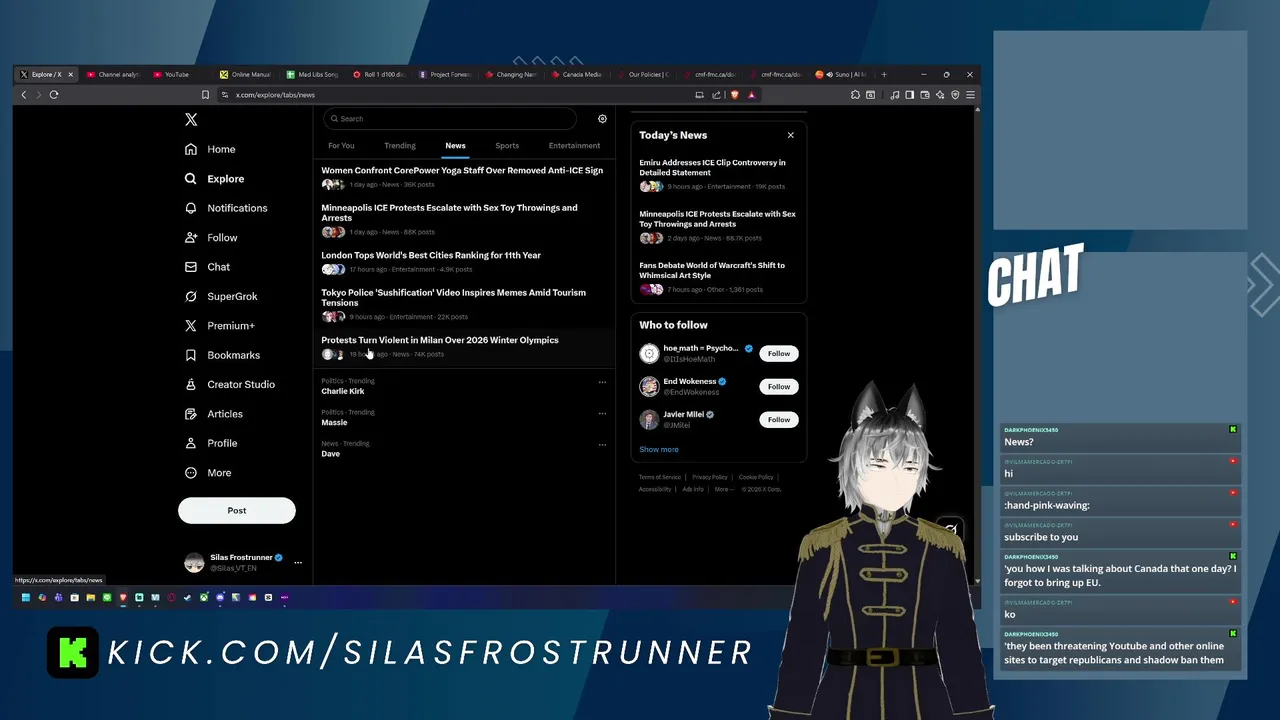Click the browser address bar URL
Screen dimensions: 1280x720
[275, 95]
